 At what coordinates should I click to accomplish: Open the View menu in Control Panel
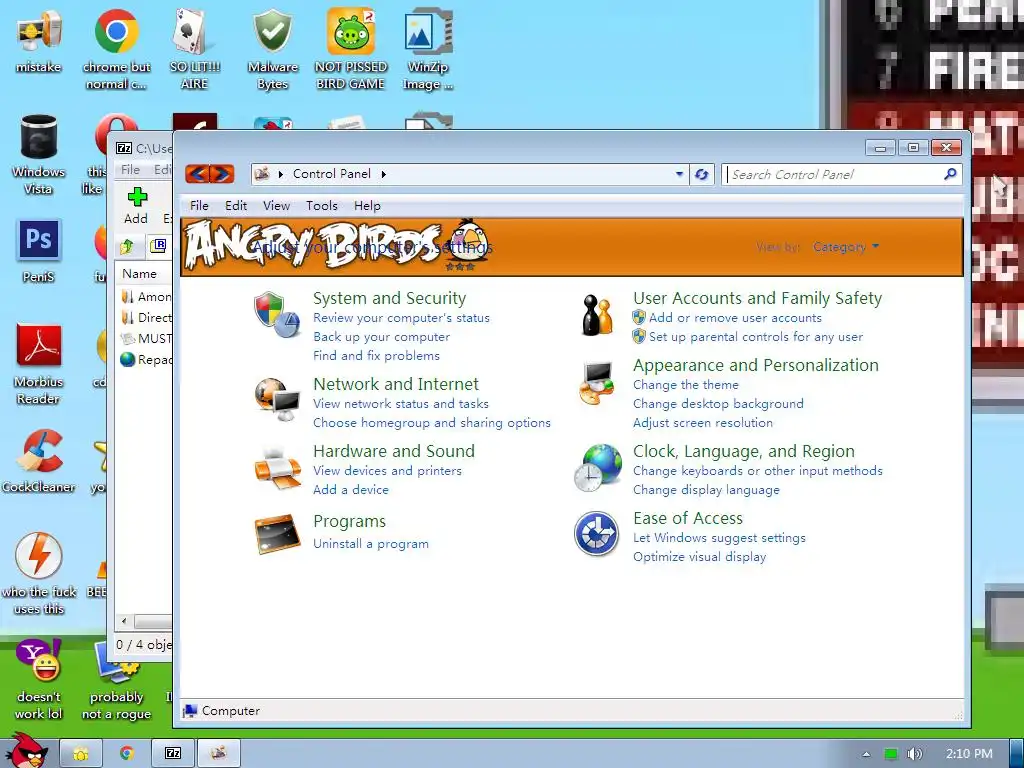276,206
